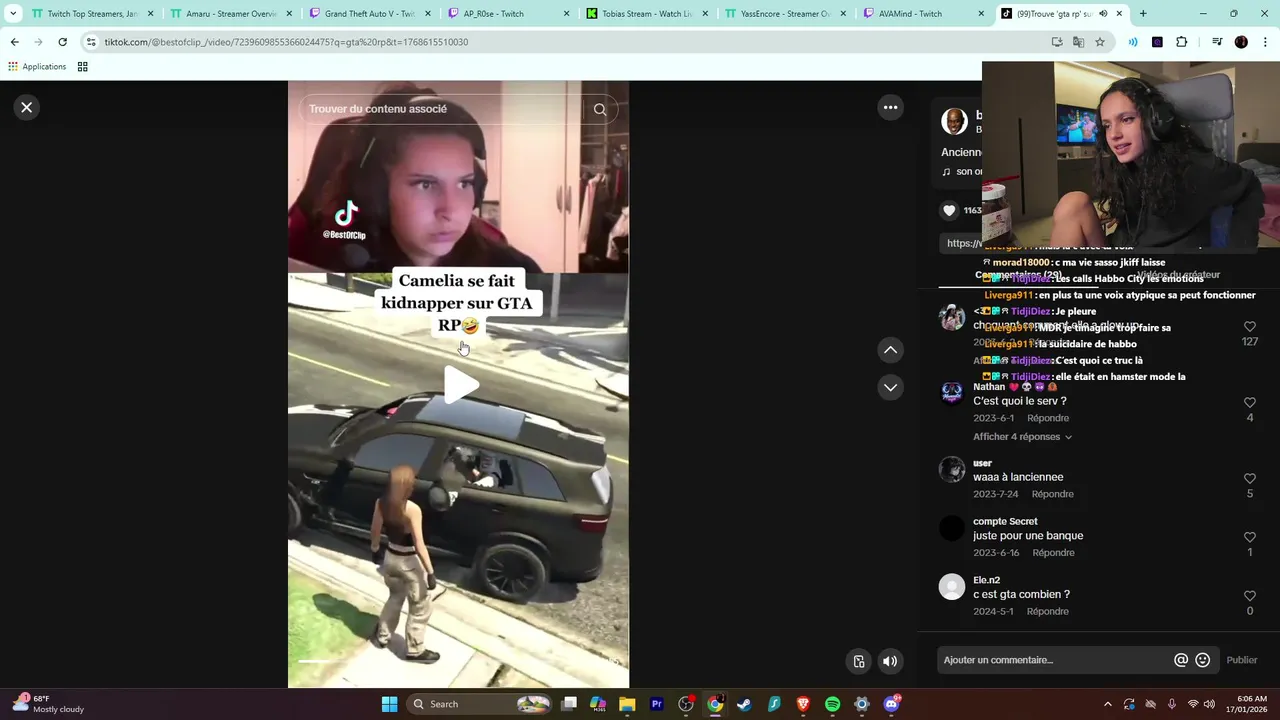Viewport: 1280px width, 720px height.
Task: Click the search magnifier in related content field
Action: point(600,109)
